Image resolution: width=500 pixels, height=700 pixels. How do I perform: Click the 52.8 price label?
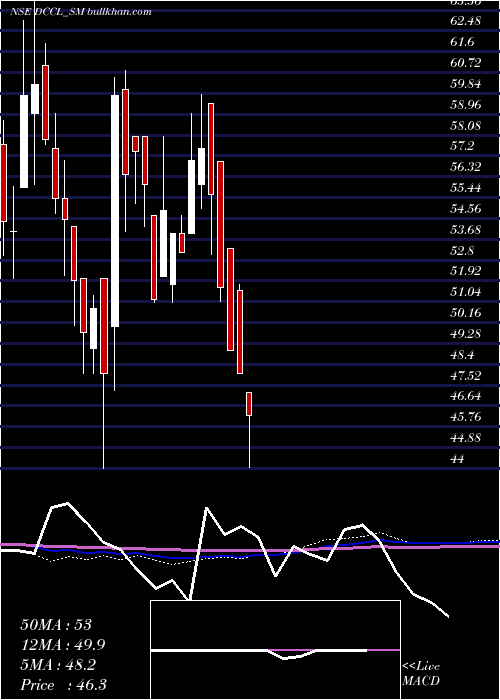pos(462,250)
